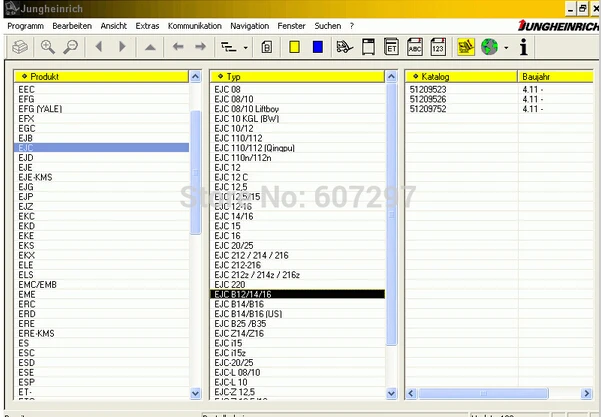601x417 pixels.
Task: Click the globe language icon
Action: click(x=489, y=47)
